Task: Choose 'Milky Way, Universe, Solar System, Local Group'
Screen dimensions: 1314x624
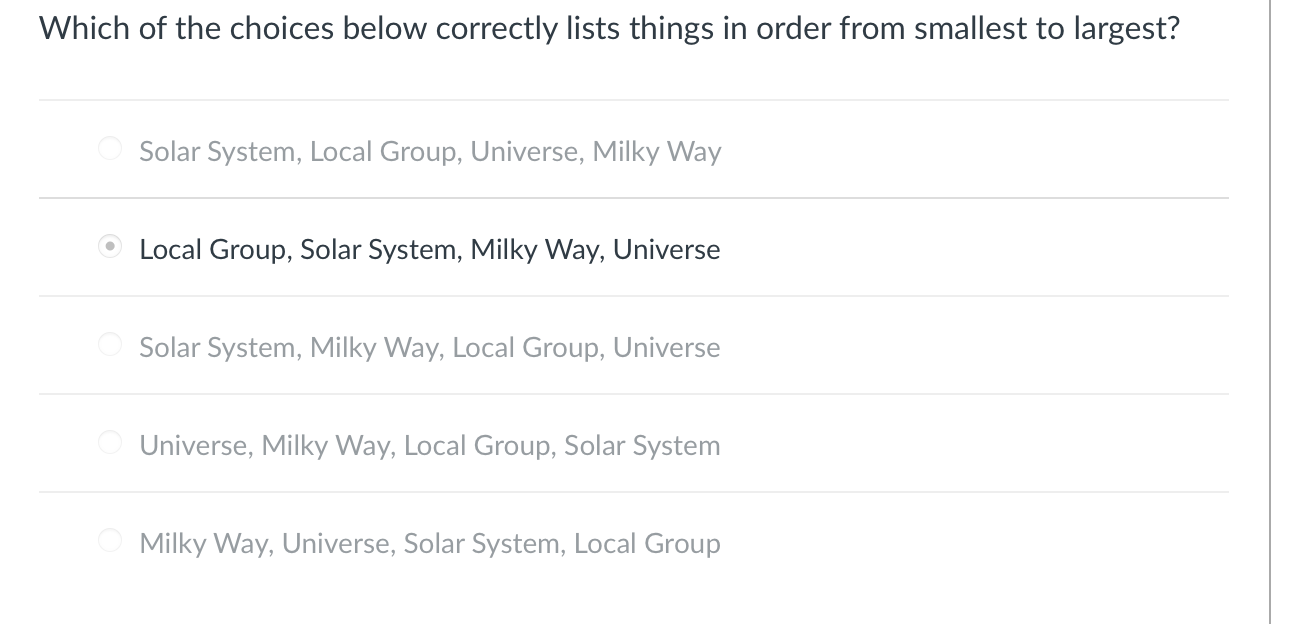Action: point(430,543)
